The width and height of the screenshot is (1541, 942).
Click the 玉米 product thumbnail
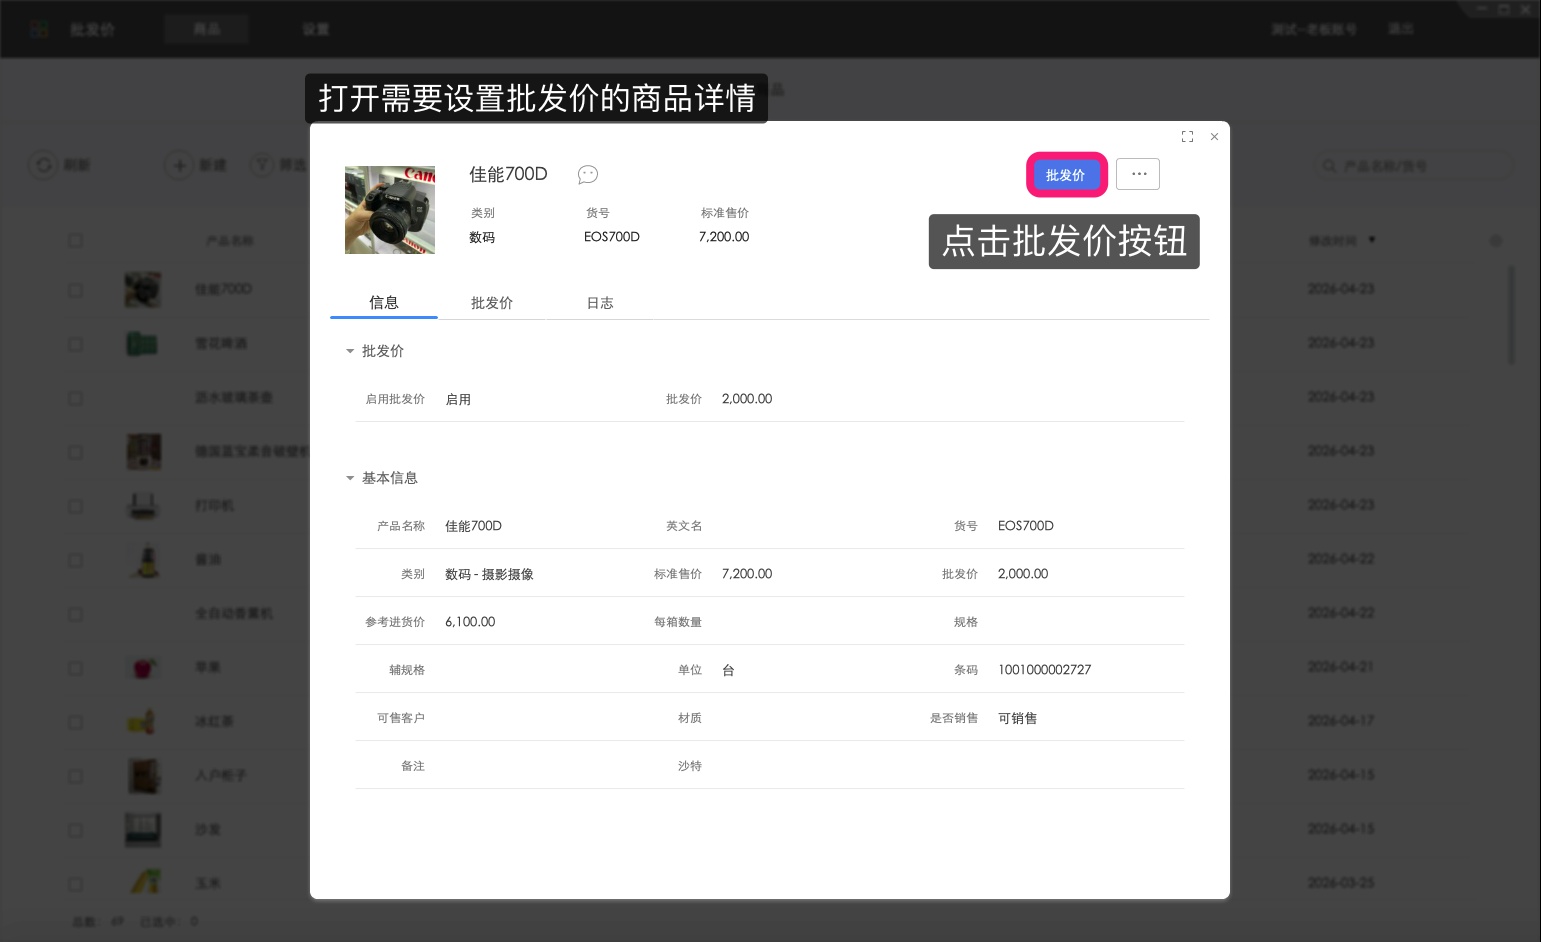[147, 884]
